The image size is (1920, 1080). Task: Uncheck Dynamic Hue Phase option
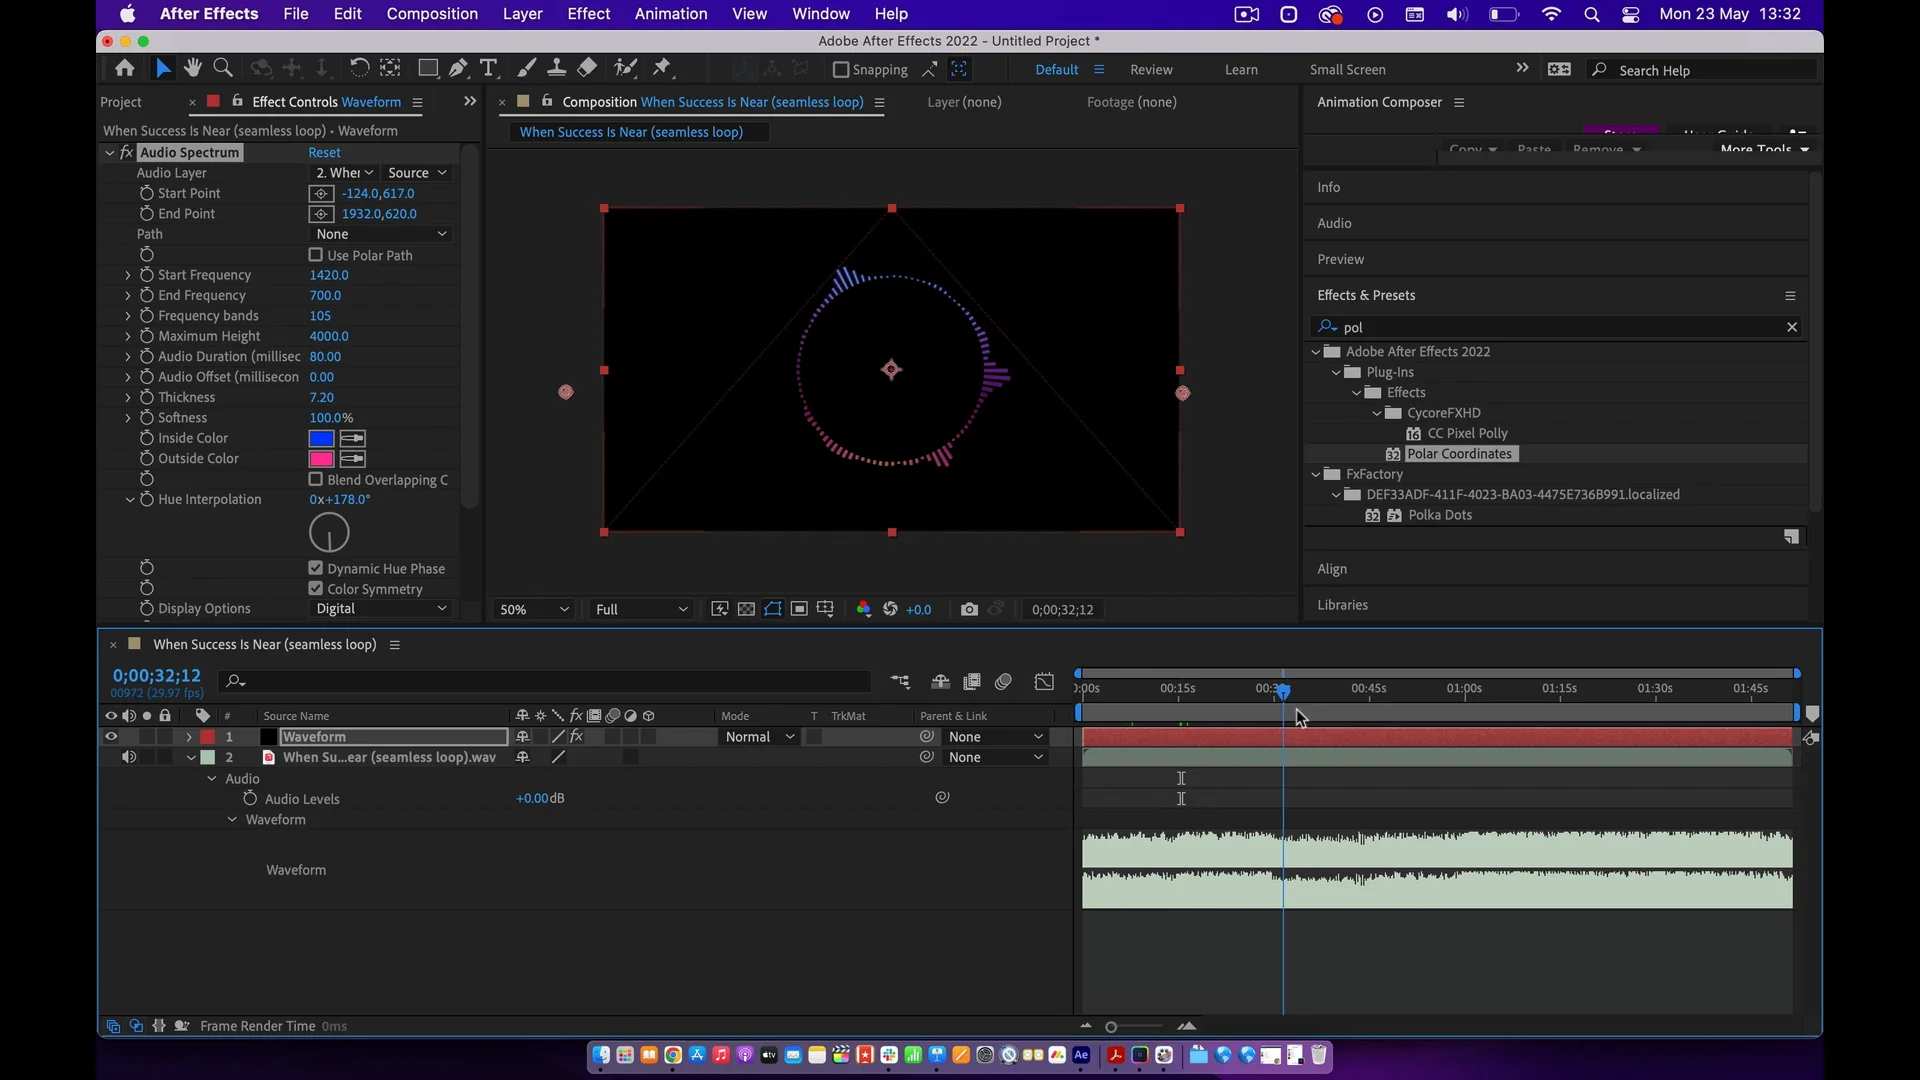click(x=316, y=568)
